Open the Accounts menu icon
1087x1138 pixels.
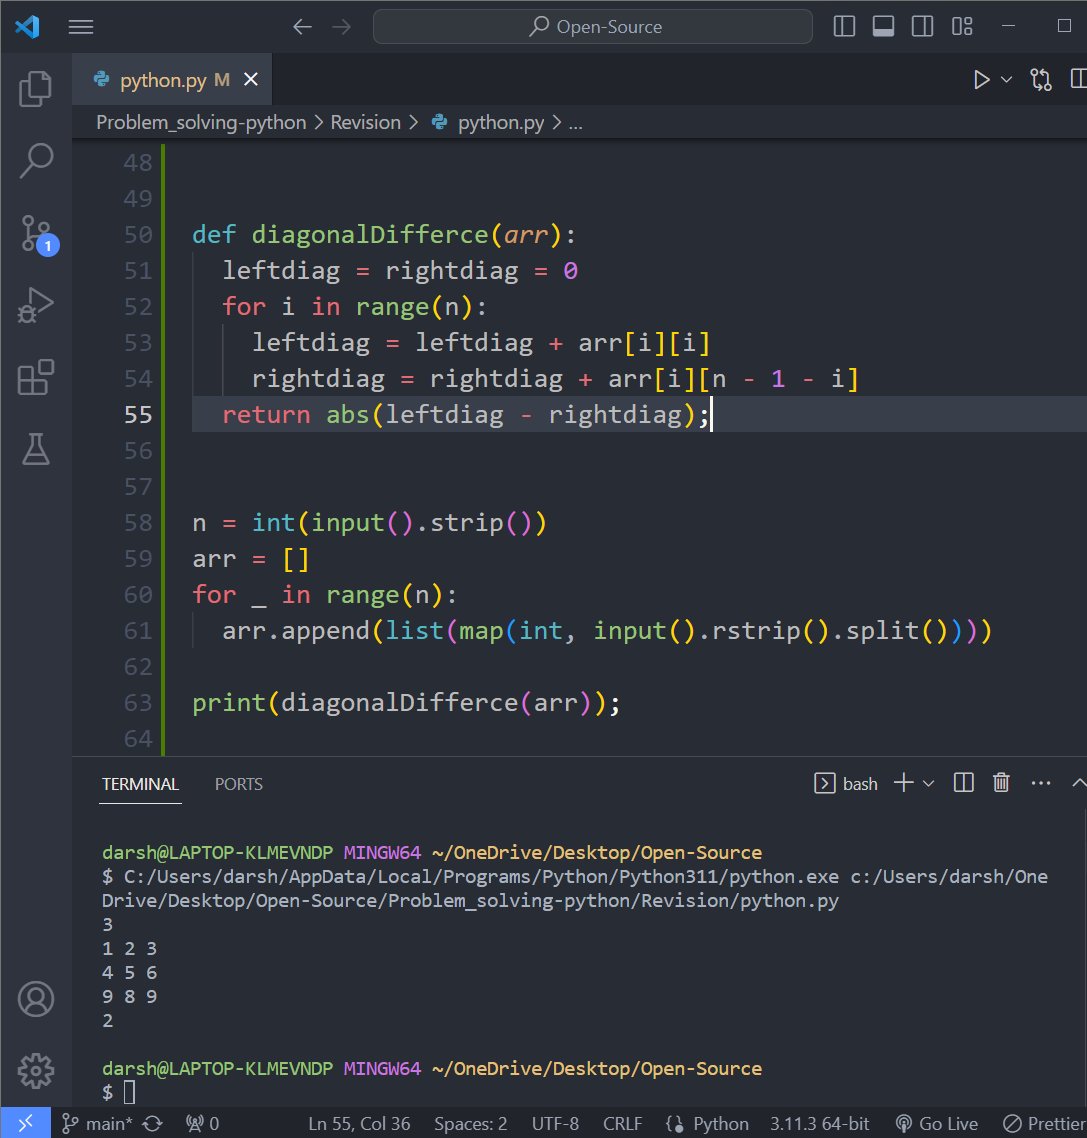36,999
